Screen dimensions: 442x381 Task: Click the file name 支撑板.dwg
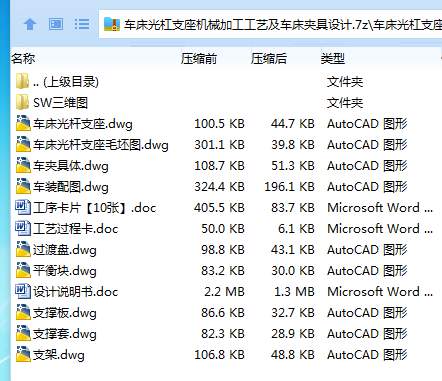coord(65,313)
